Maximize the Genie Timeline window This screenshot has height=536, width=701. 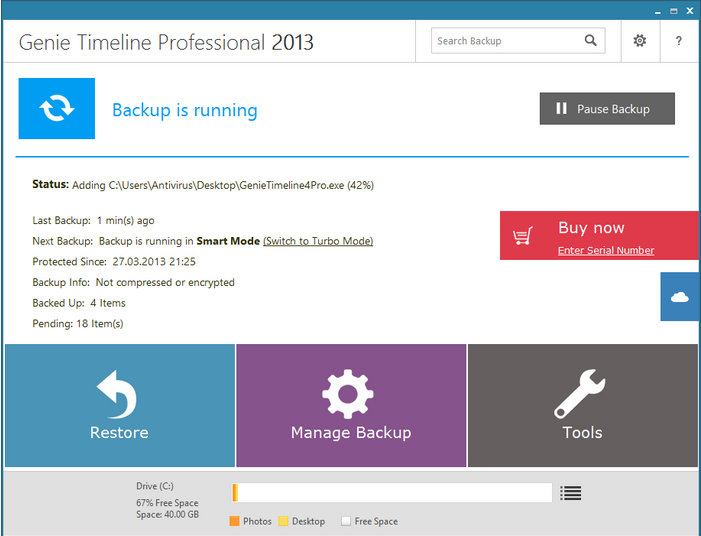[x=674, y=12]
